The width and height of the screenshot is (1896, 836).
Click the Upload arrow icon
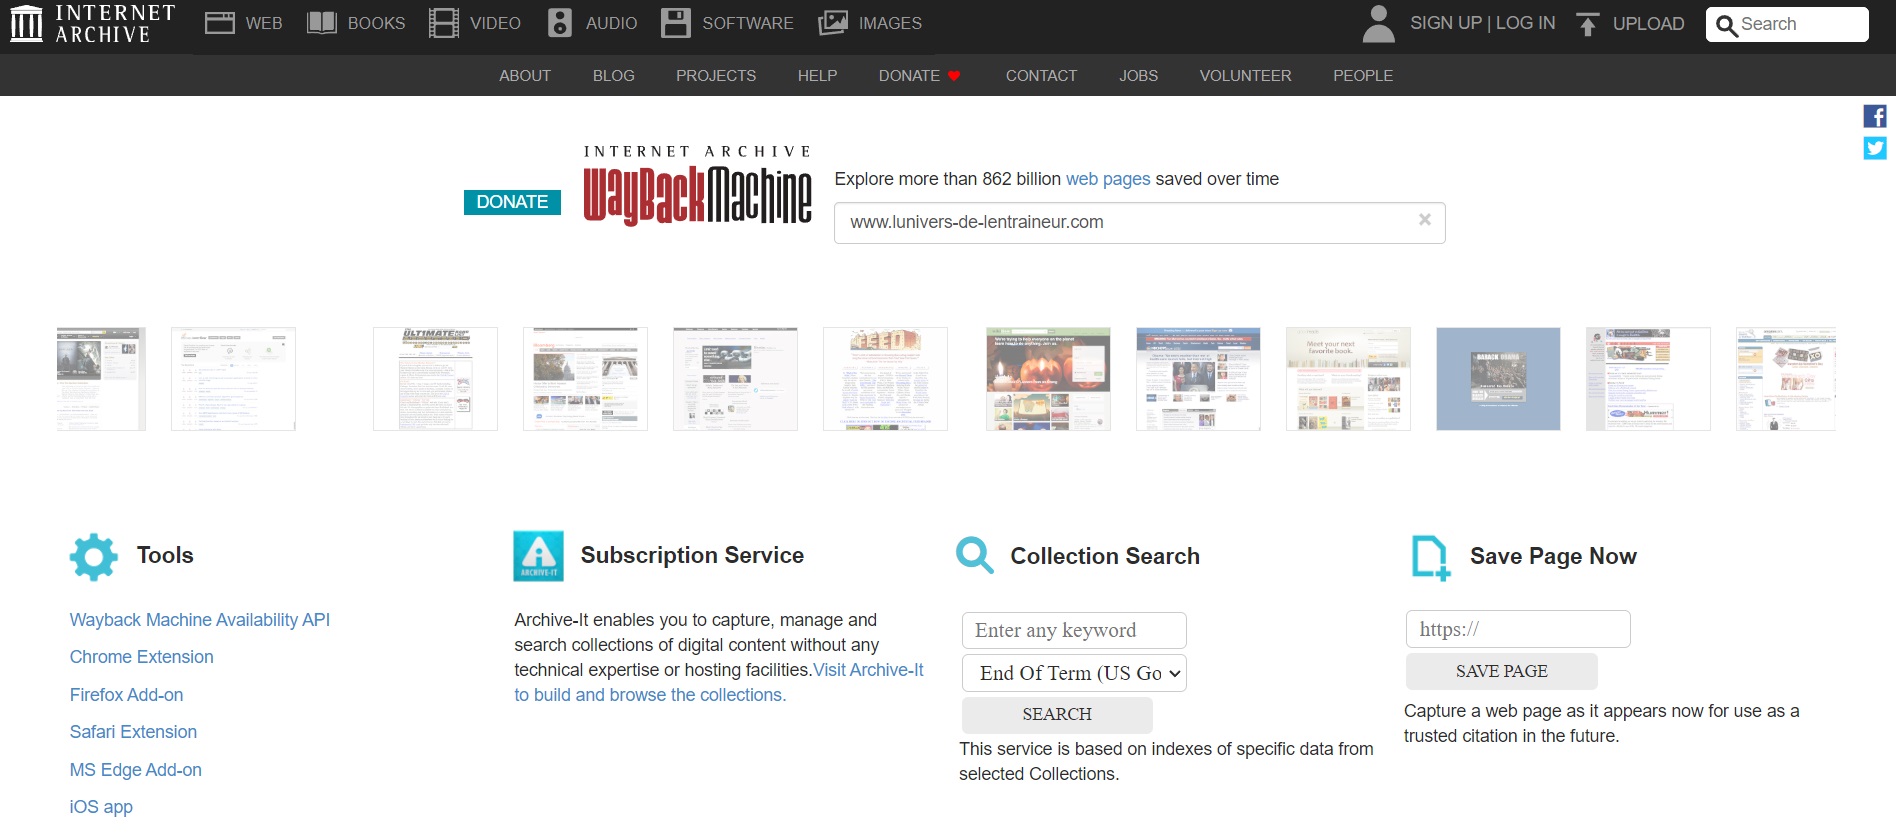point(1587,24)
